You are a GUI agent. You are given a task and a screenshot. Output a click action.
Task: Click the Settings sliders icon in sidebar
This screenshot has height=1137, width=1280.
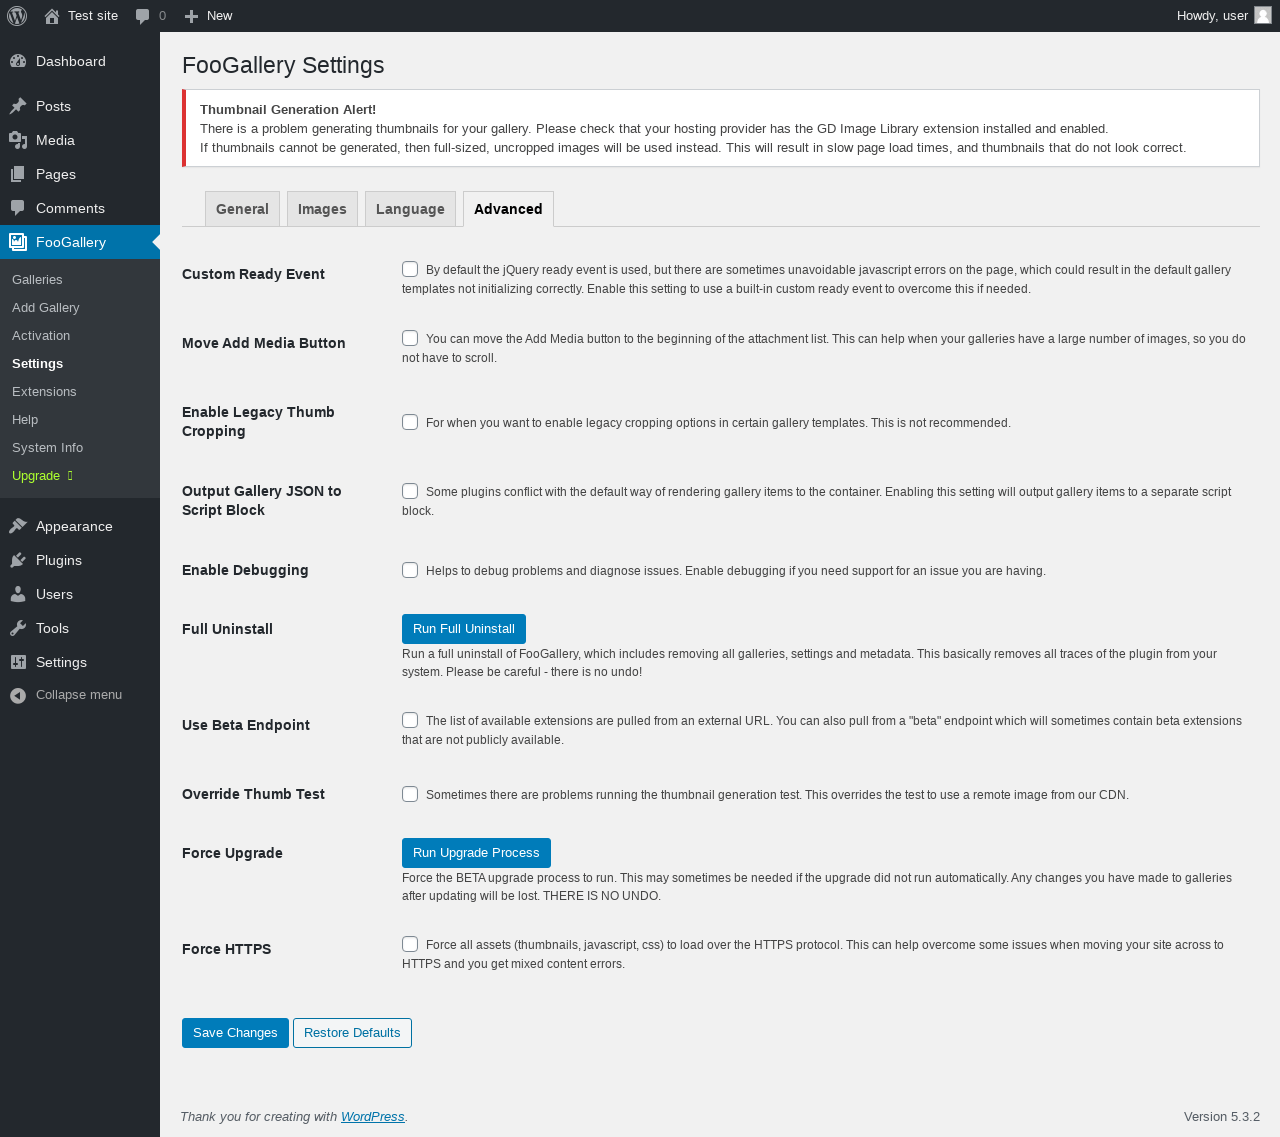(x=18, y=662)
